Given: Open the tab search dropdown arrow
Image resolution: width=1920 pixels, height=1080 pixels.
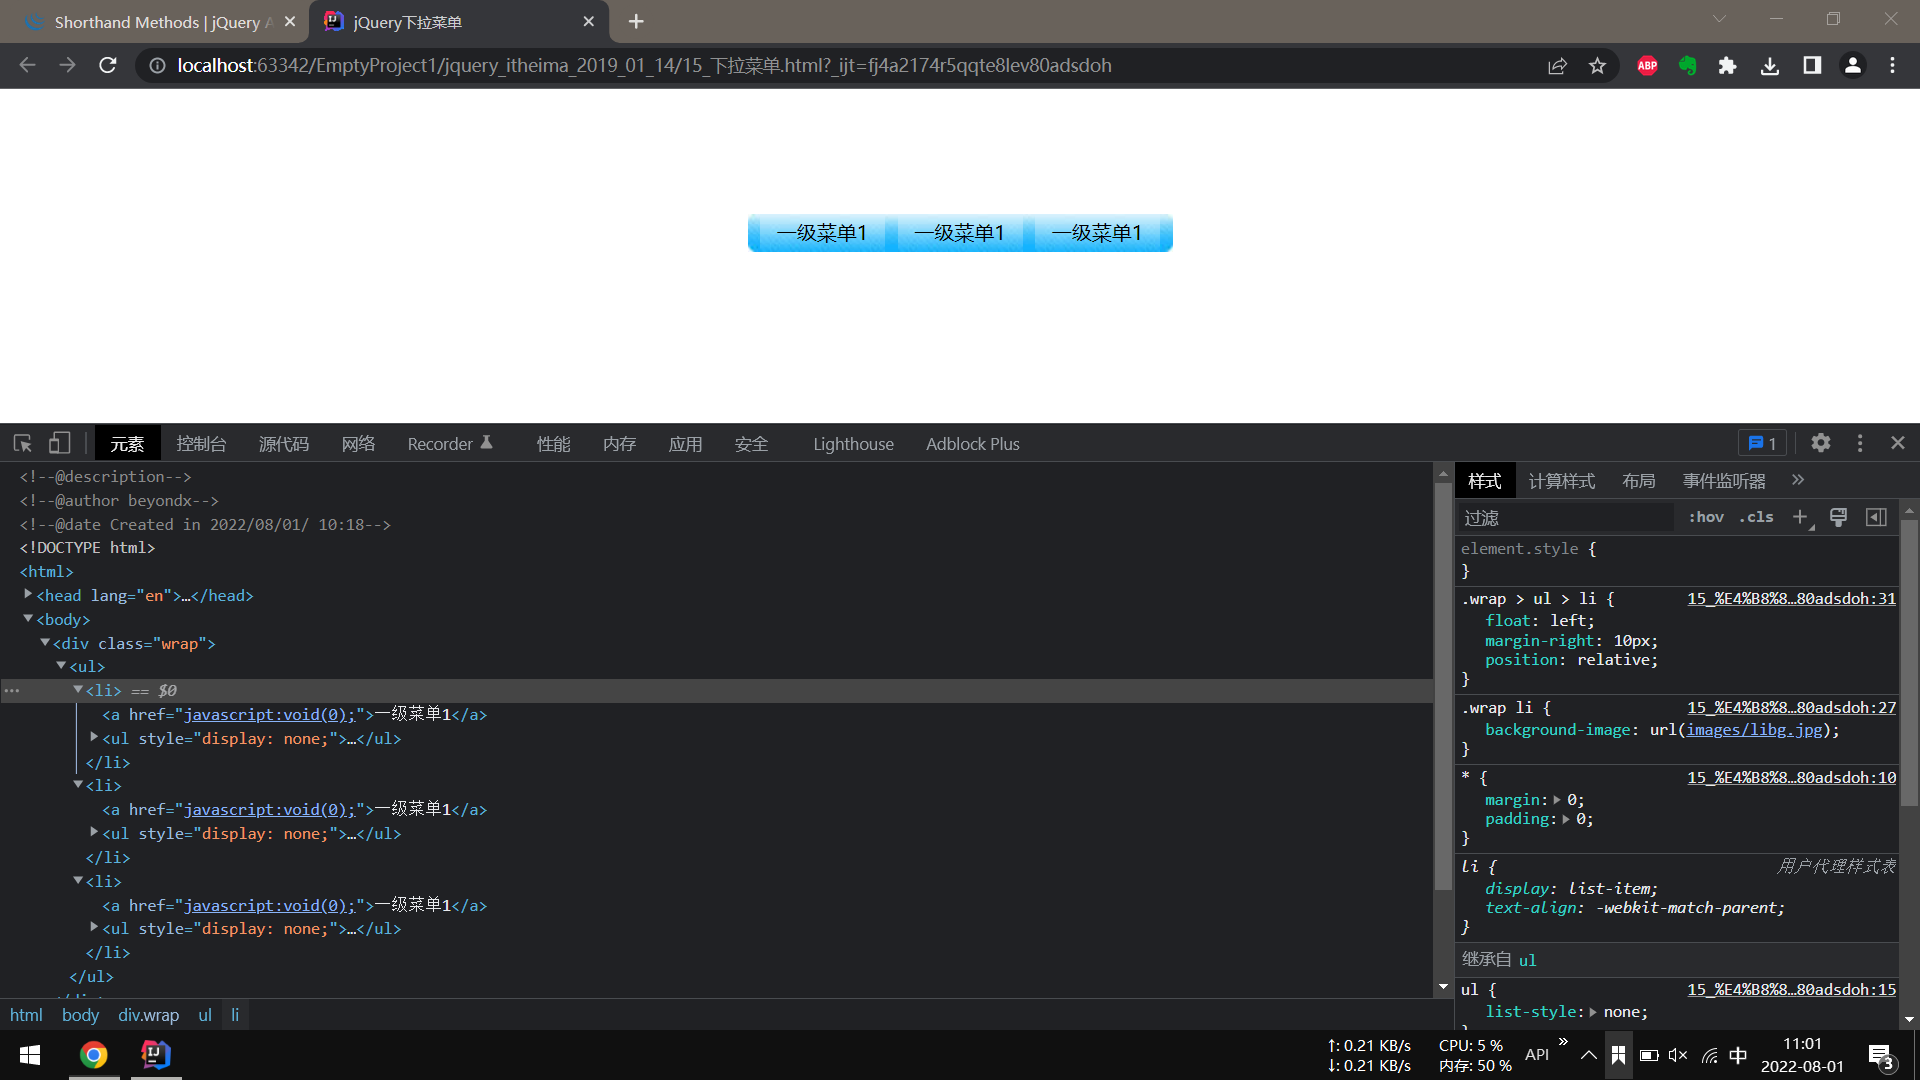Looking at the screenshot, I should [x=1719, y=19].
